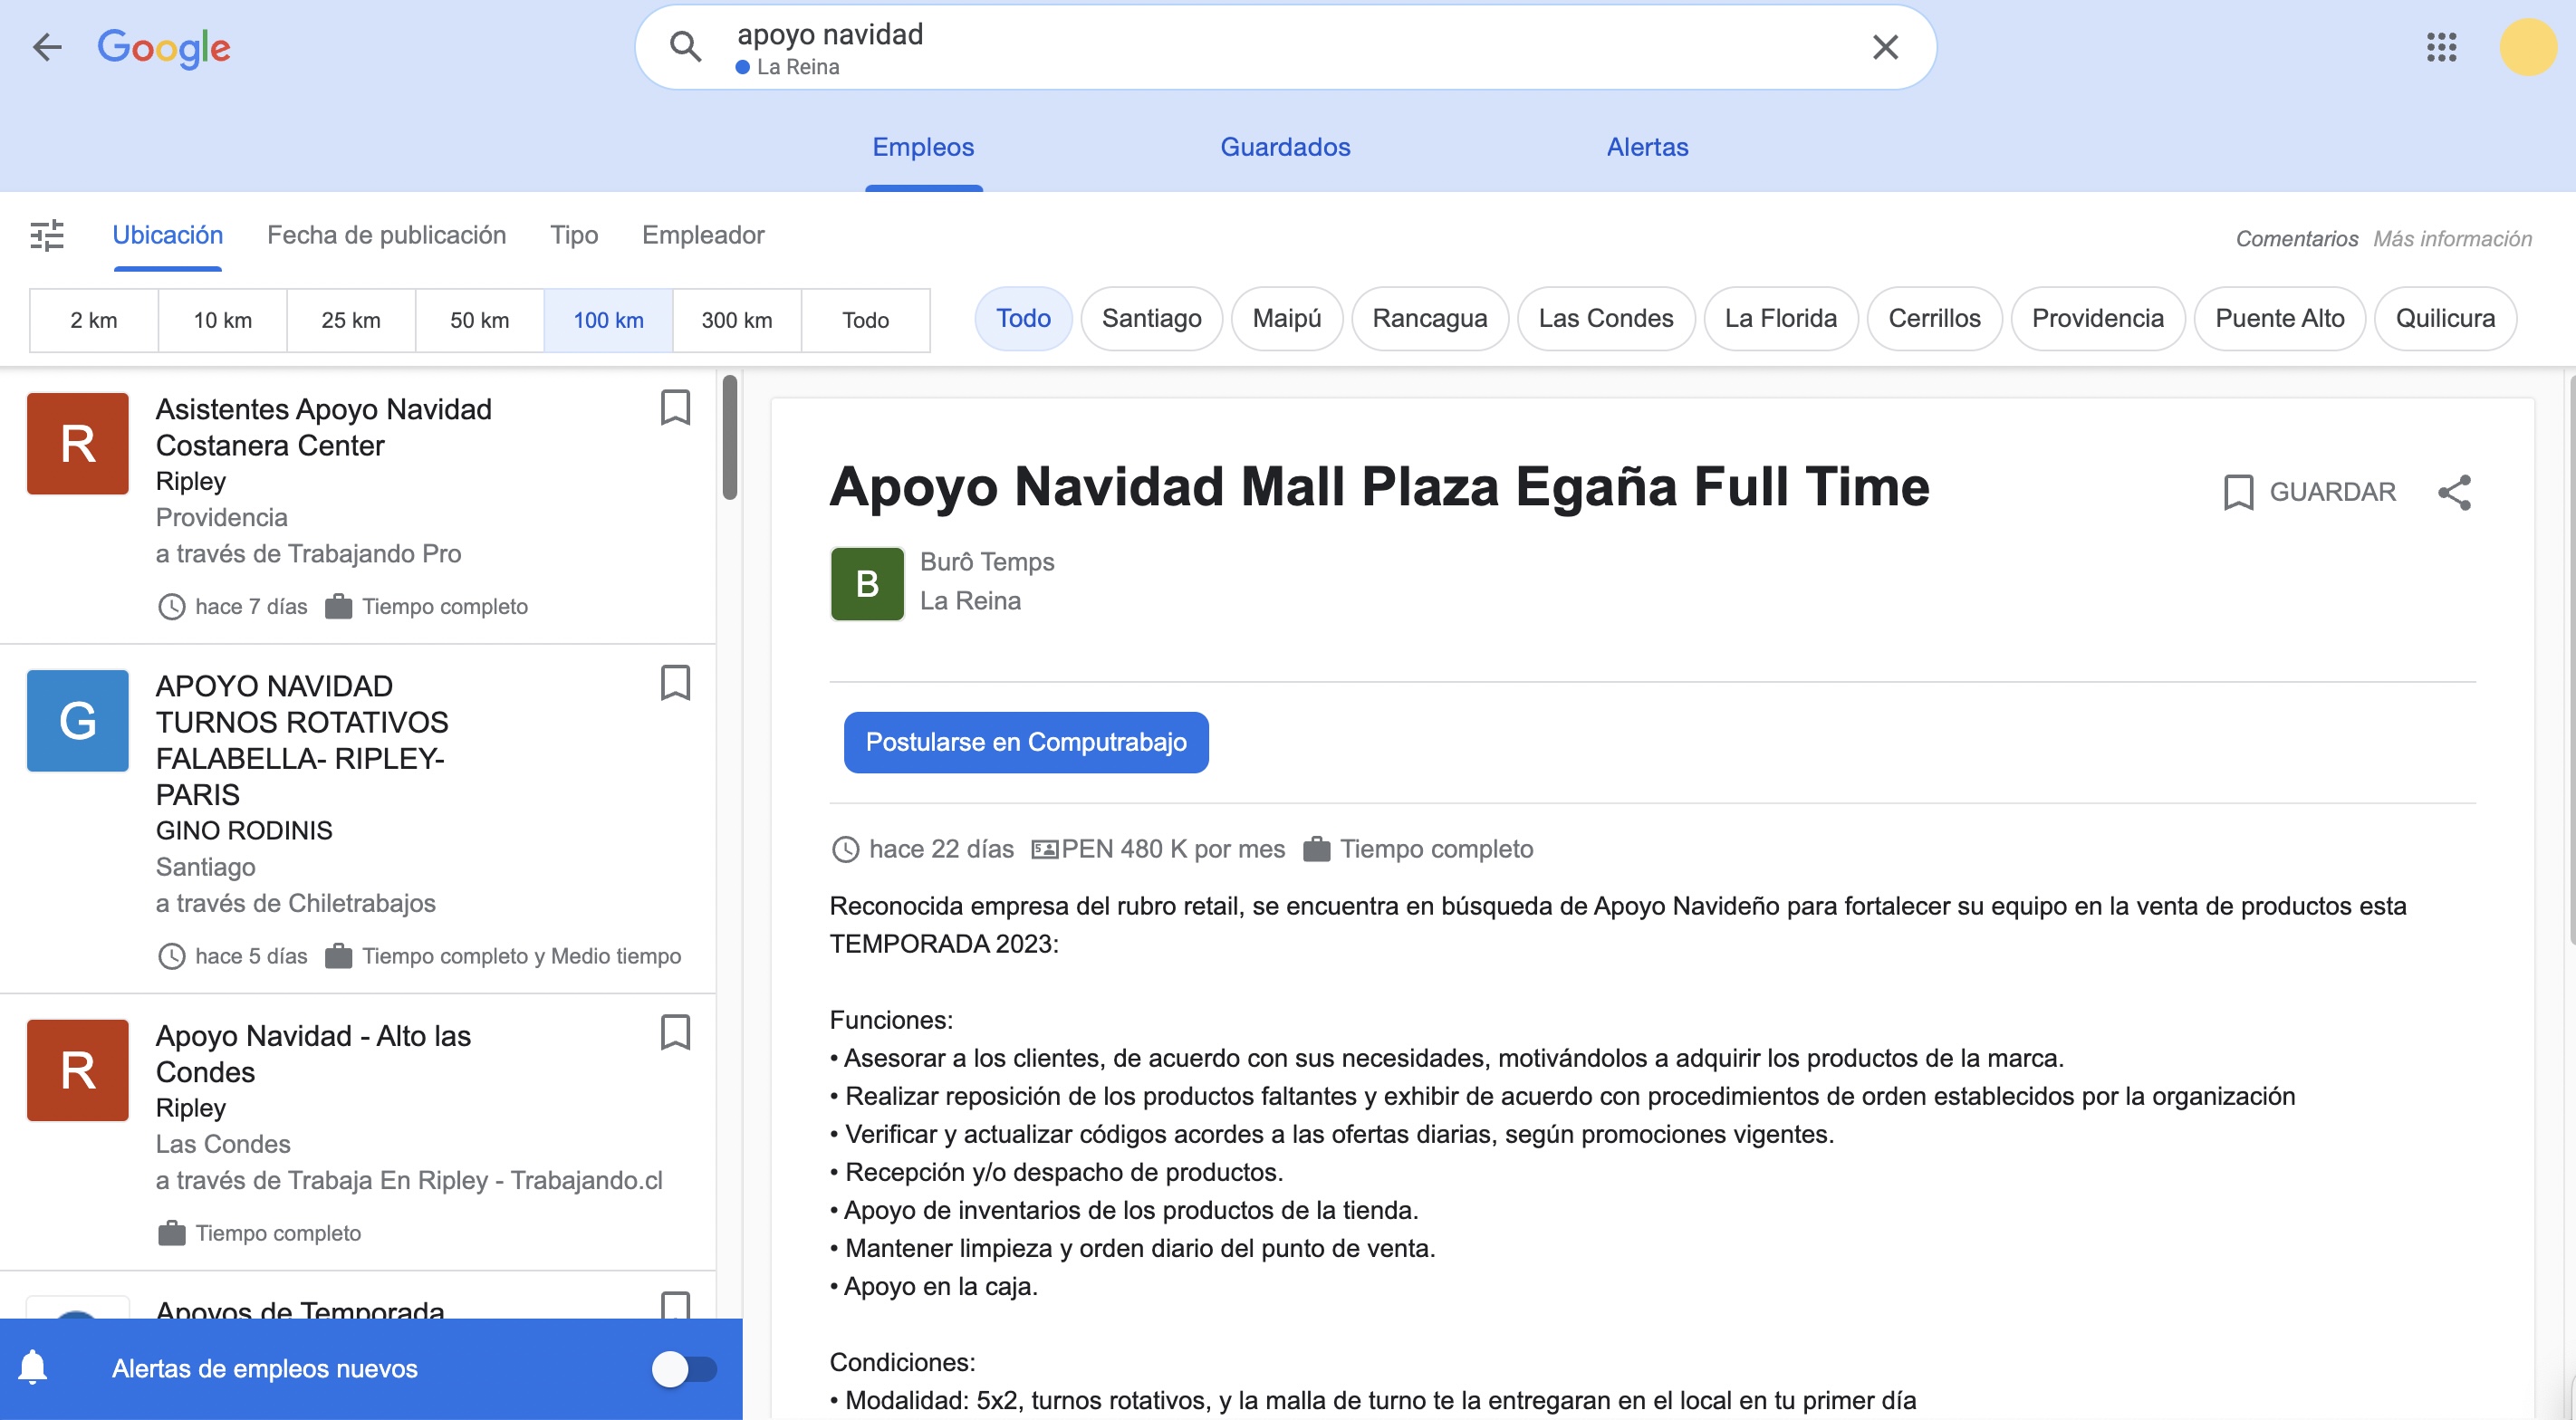
Task: Select the Ubicación filter tab
Action: tap(168, 235)
